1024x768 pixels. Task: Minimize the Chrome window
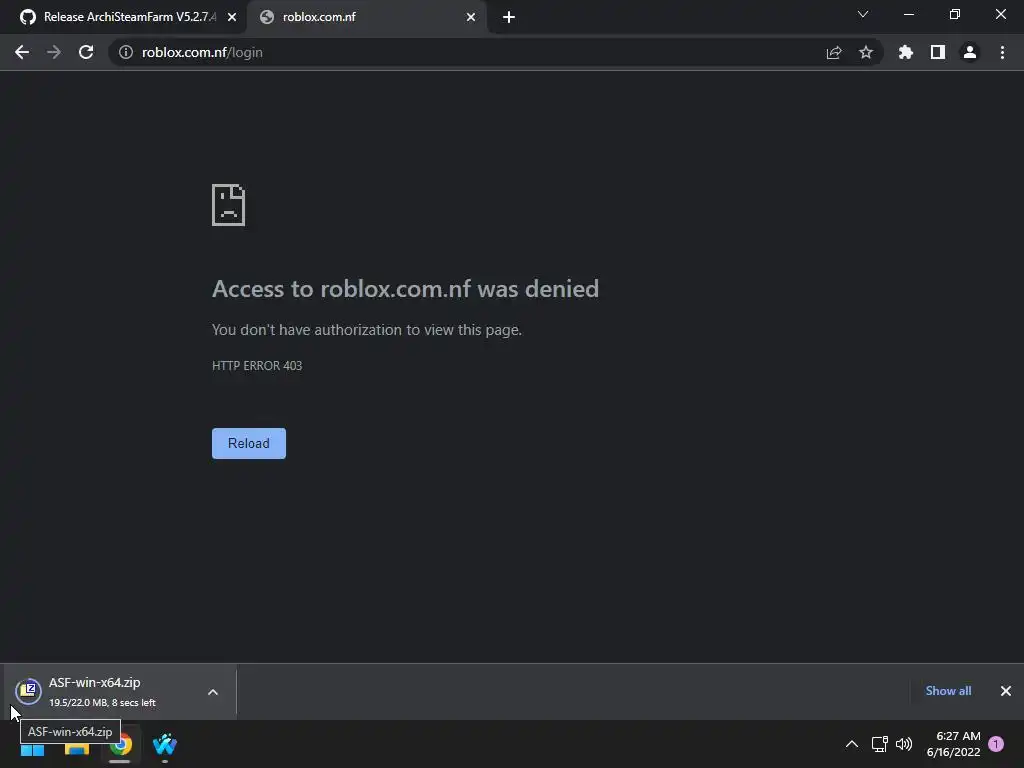click(908, 14)
